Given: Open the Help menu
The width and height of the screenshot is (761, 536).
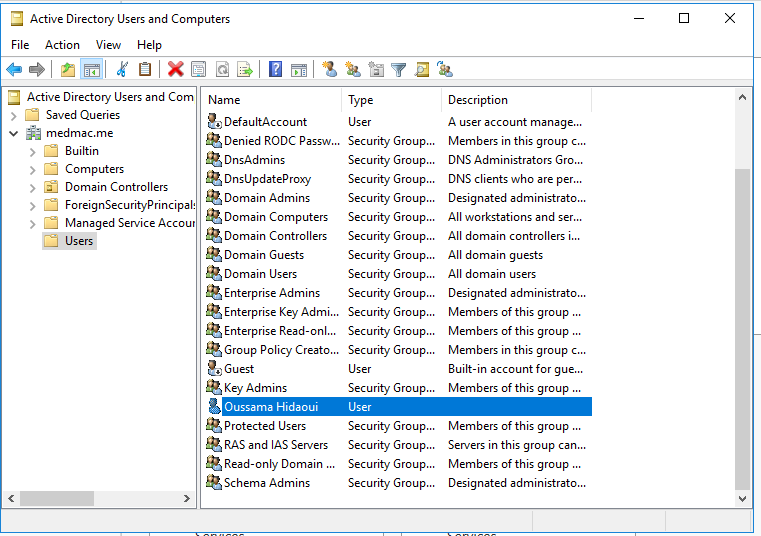Looking at the screenshot, I should [149, 45].
